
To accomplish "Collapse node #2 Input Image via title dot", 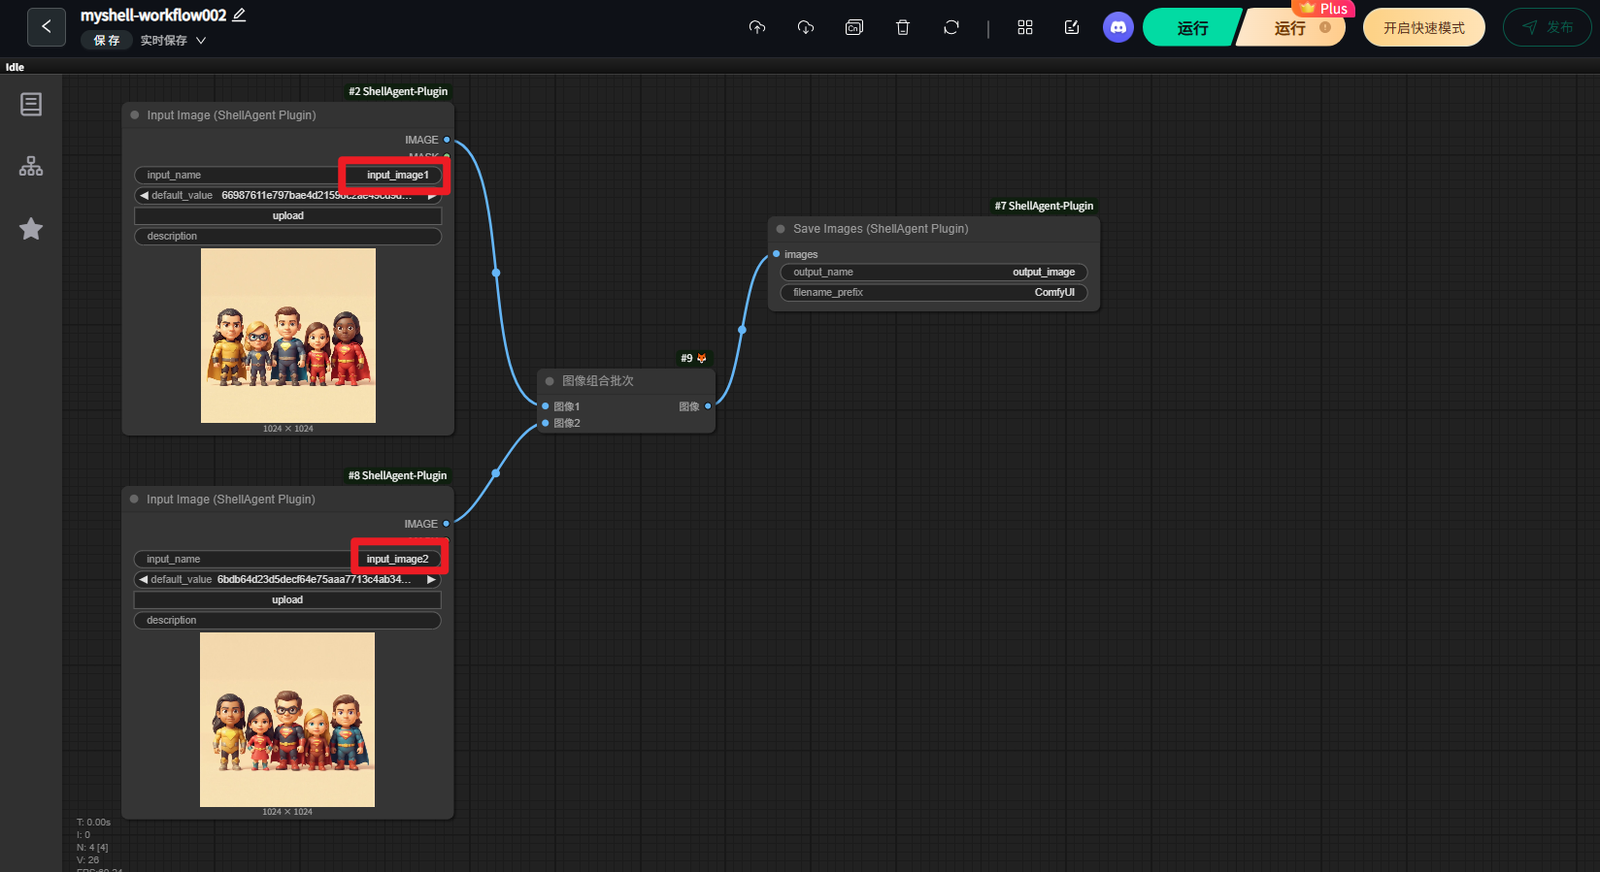I will click(x=135, y=115).
